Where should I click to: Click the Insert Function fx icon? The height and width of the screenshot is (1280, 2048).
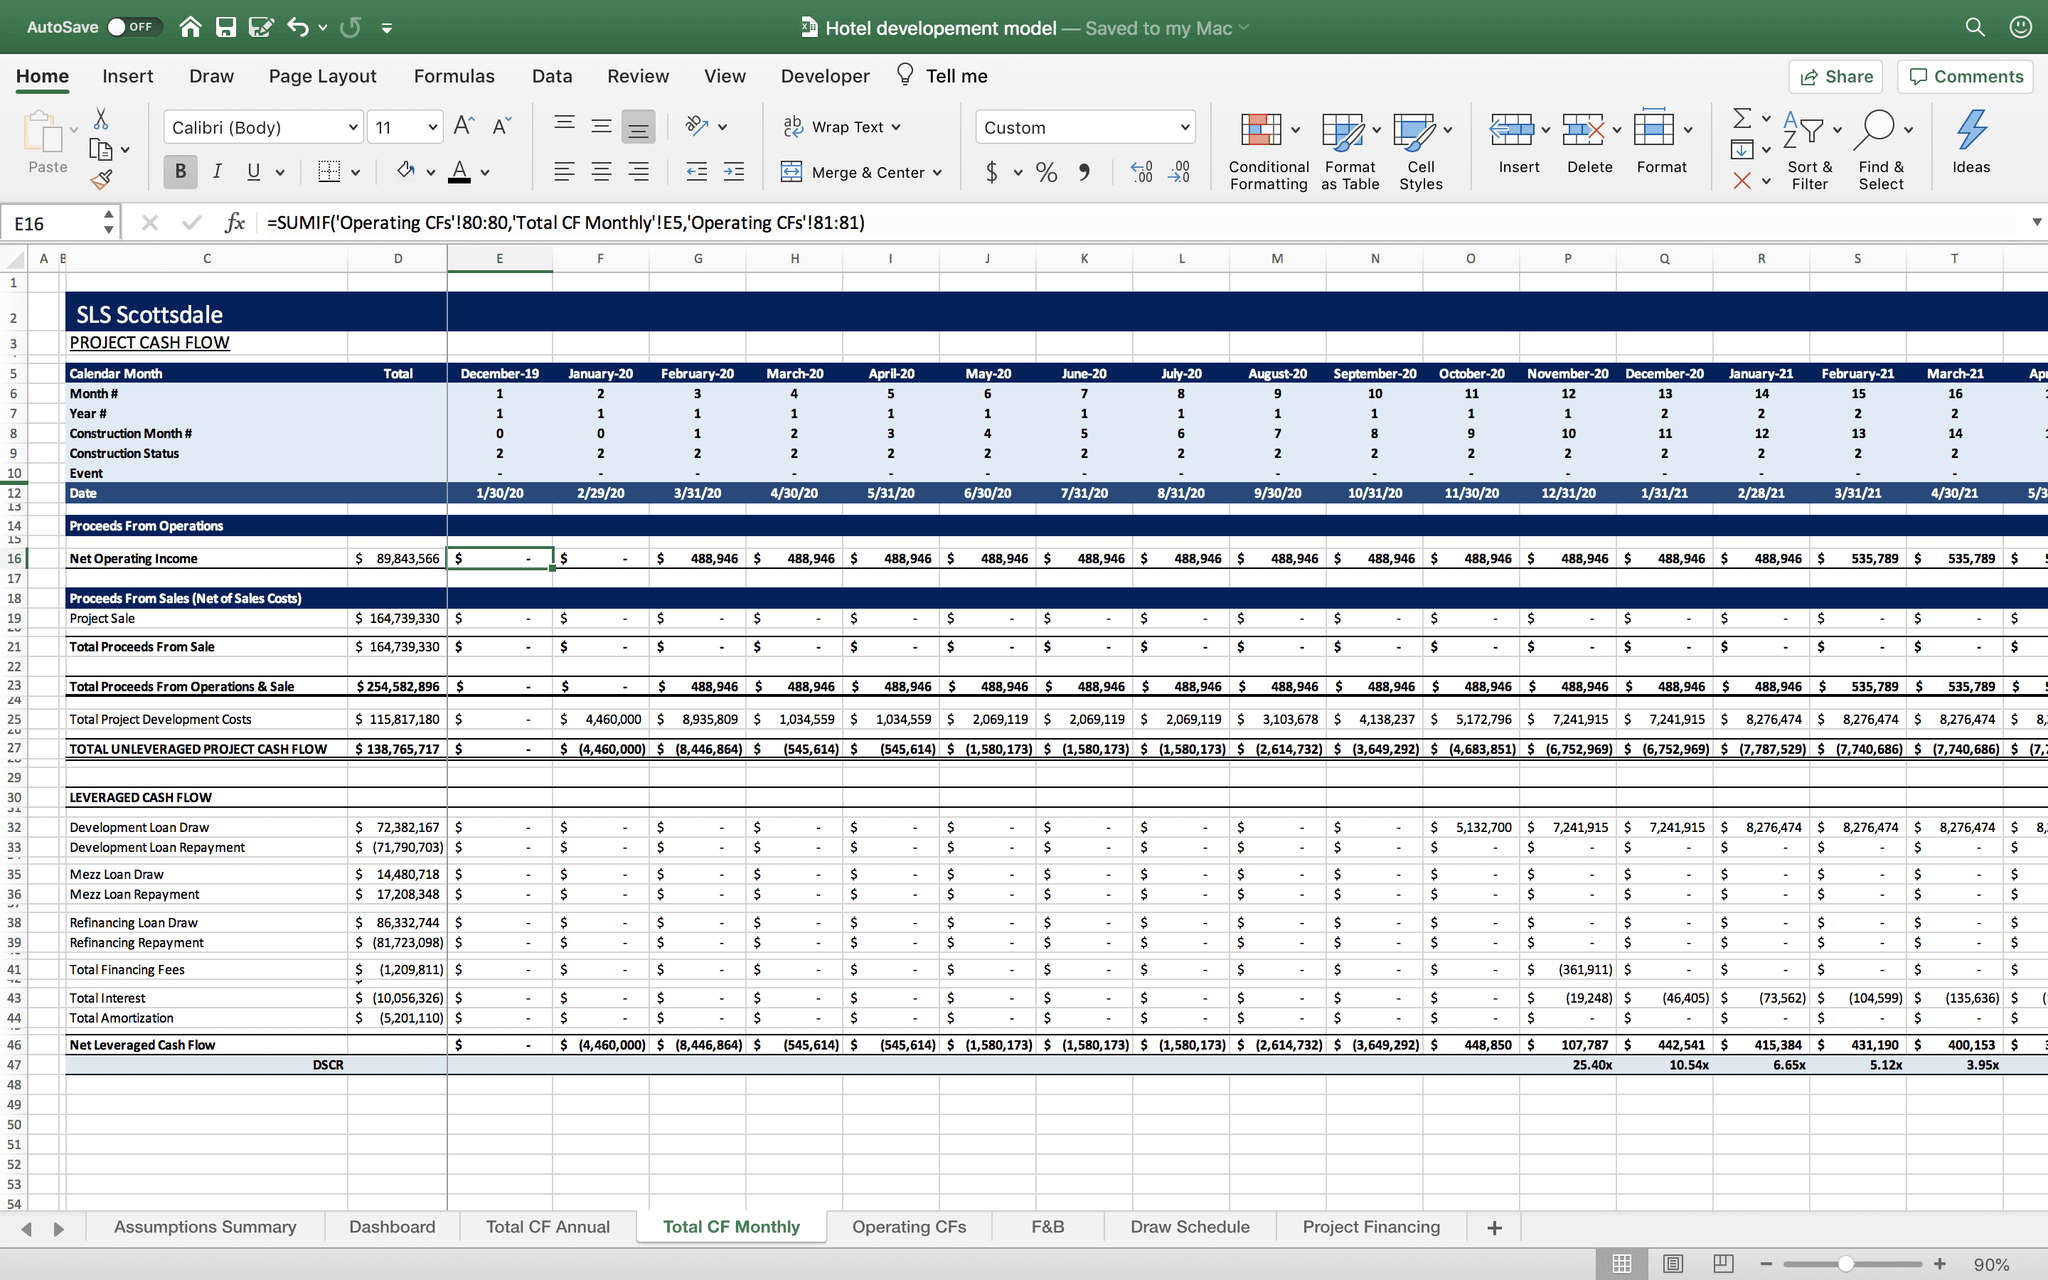pos(235,222)
